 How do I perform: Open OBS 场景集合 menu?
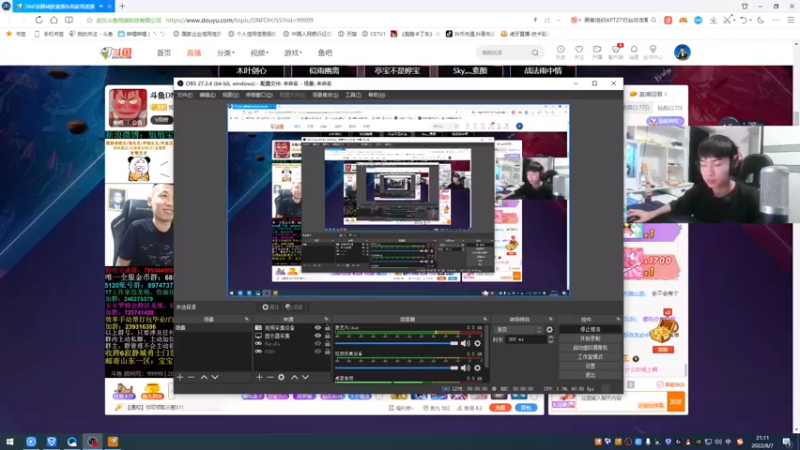tap(326, 95)
